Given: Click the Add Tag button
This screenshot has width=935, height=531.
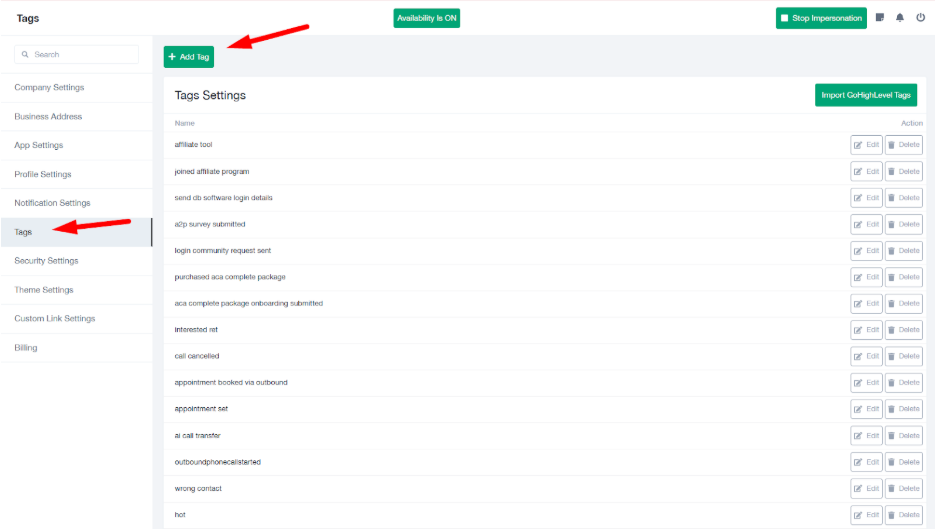Looking at the screenshot, I should pos(189,57).
